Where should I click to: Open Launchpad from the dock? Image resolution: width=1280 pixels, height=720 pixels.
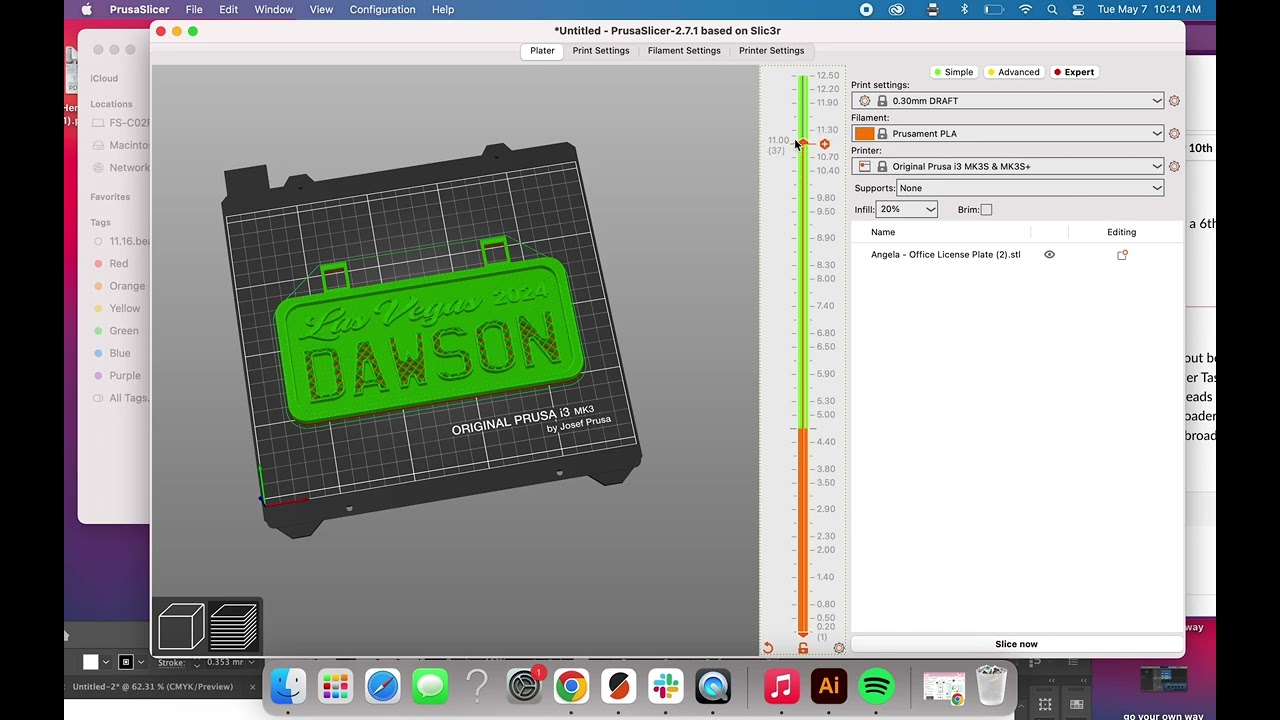[x=336, y=687]
